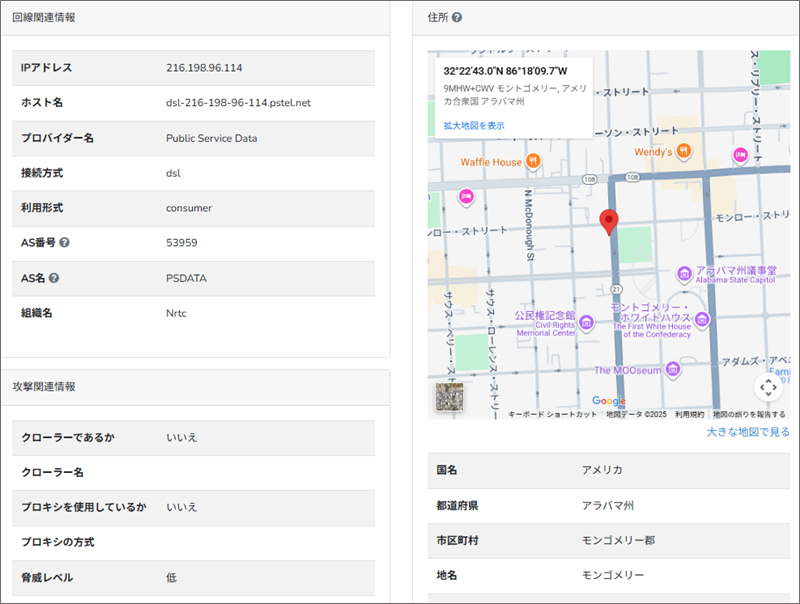Open the 拡大地図を表示 link
Viewport: 800px width, 604px height.
coord(474,126)
